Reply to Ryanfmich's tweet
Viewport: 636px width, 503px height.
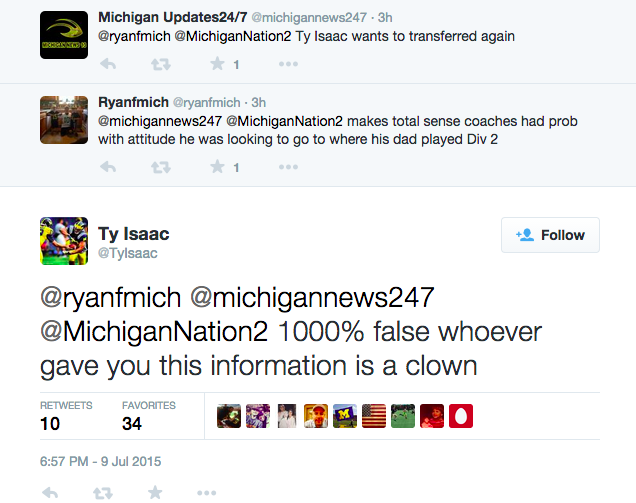109,167
